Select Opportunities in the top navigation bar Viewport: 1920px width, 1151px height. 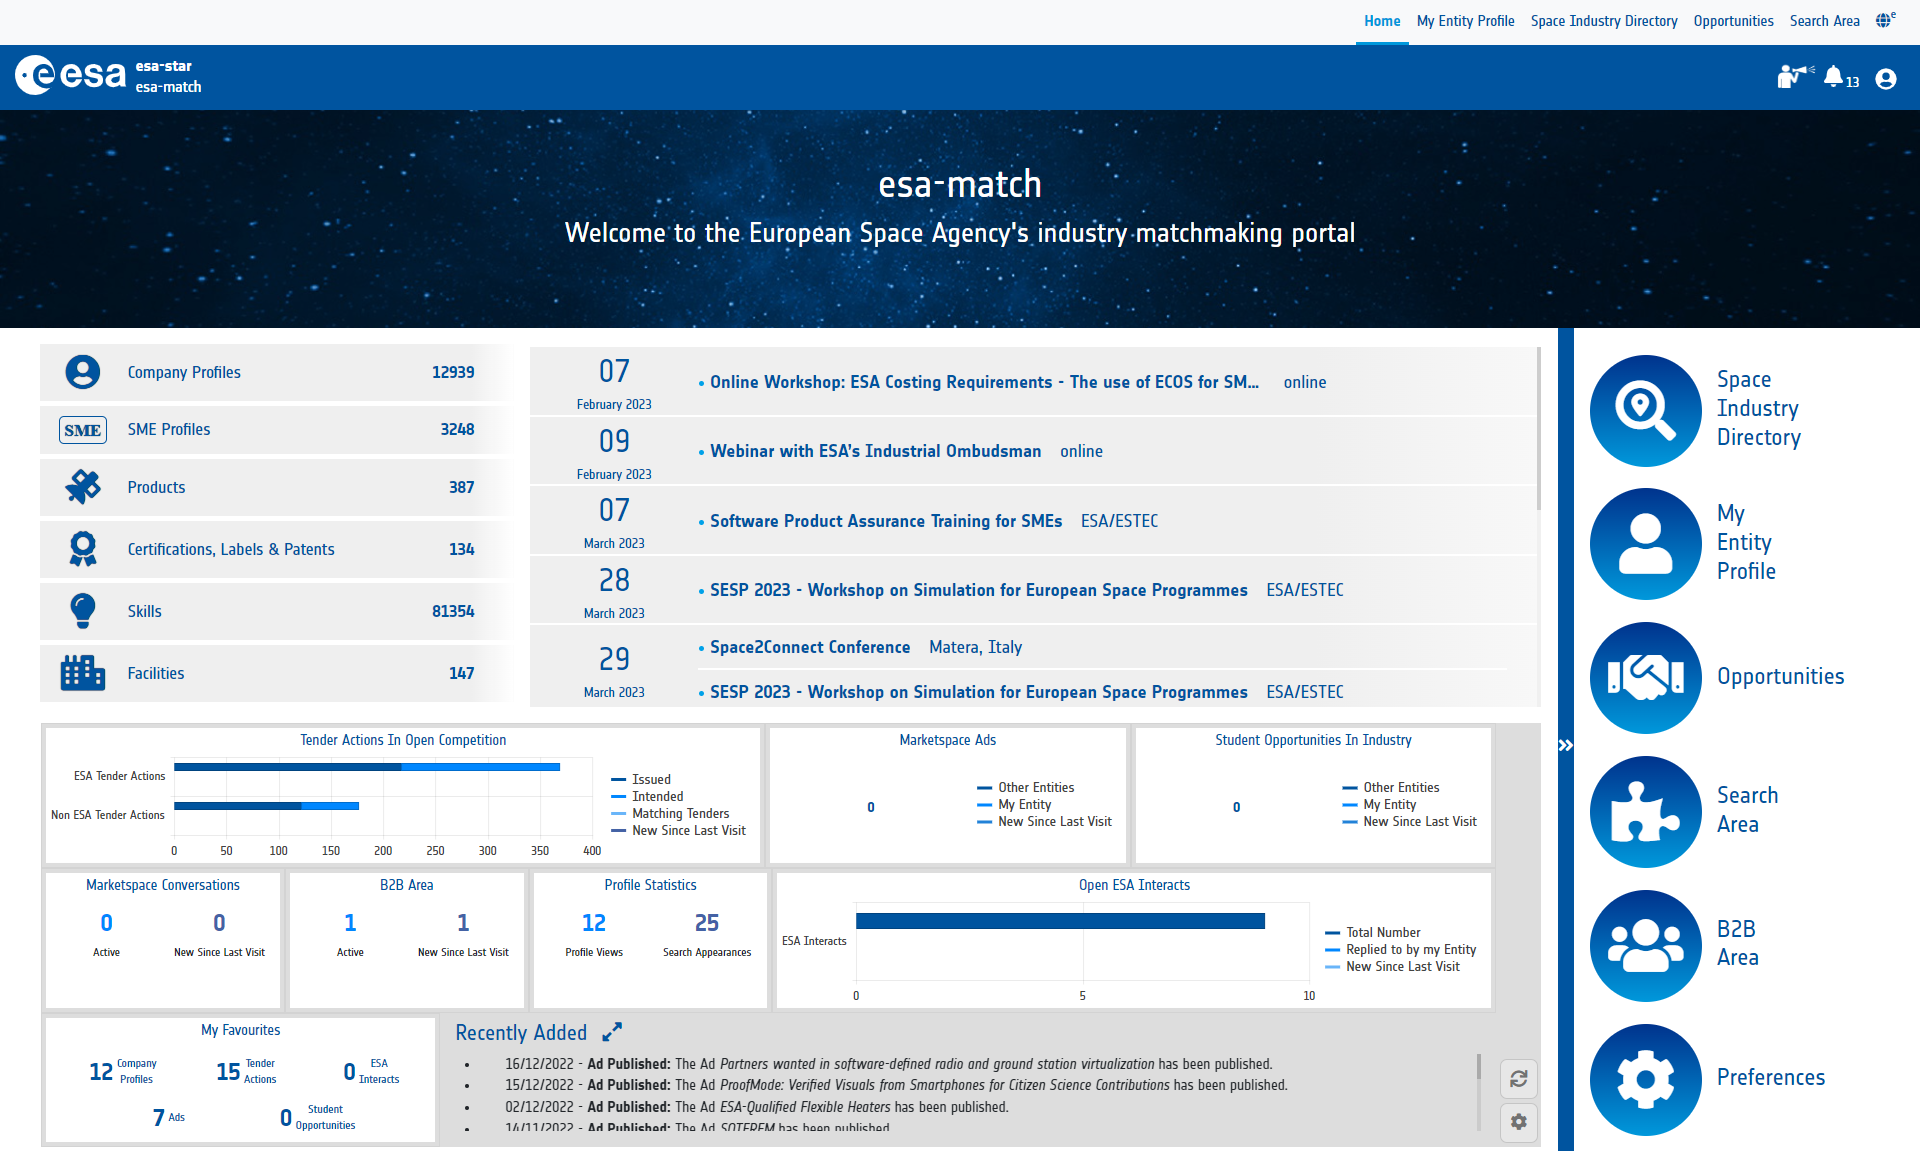tap(1733, 20)
